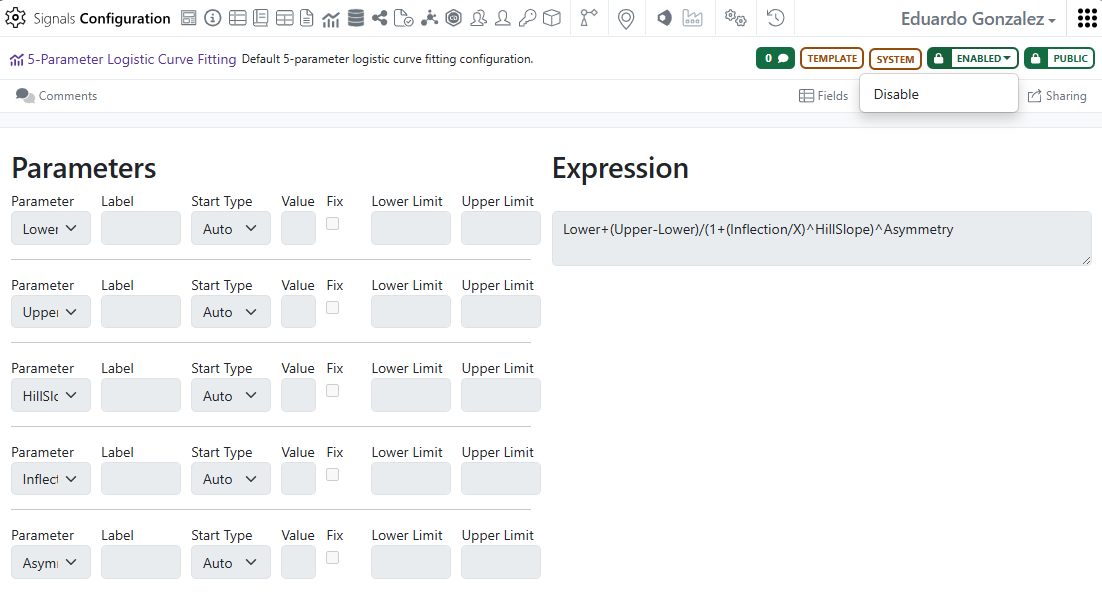
Task: Open the Lower parameter dropdown
Action: click(51, 229)
